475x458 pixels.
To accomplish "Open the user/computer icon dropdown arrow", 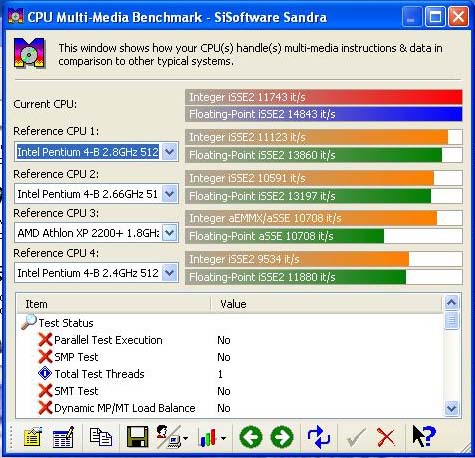I will (186, 438).
